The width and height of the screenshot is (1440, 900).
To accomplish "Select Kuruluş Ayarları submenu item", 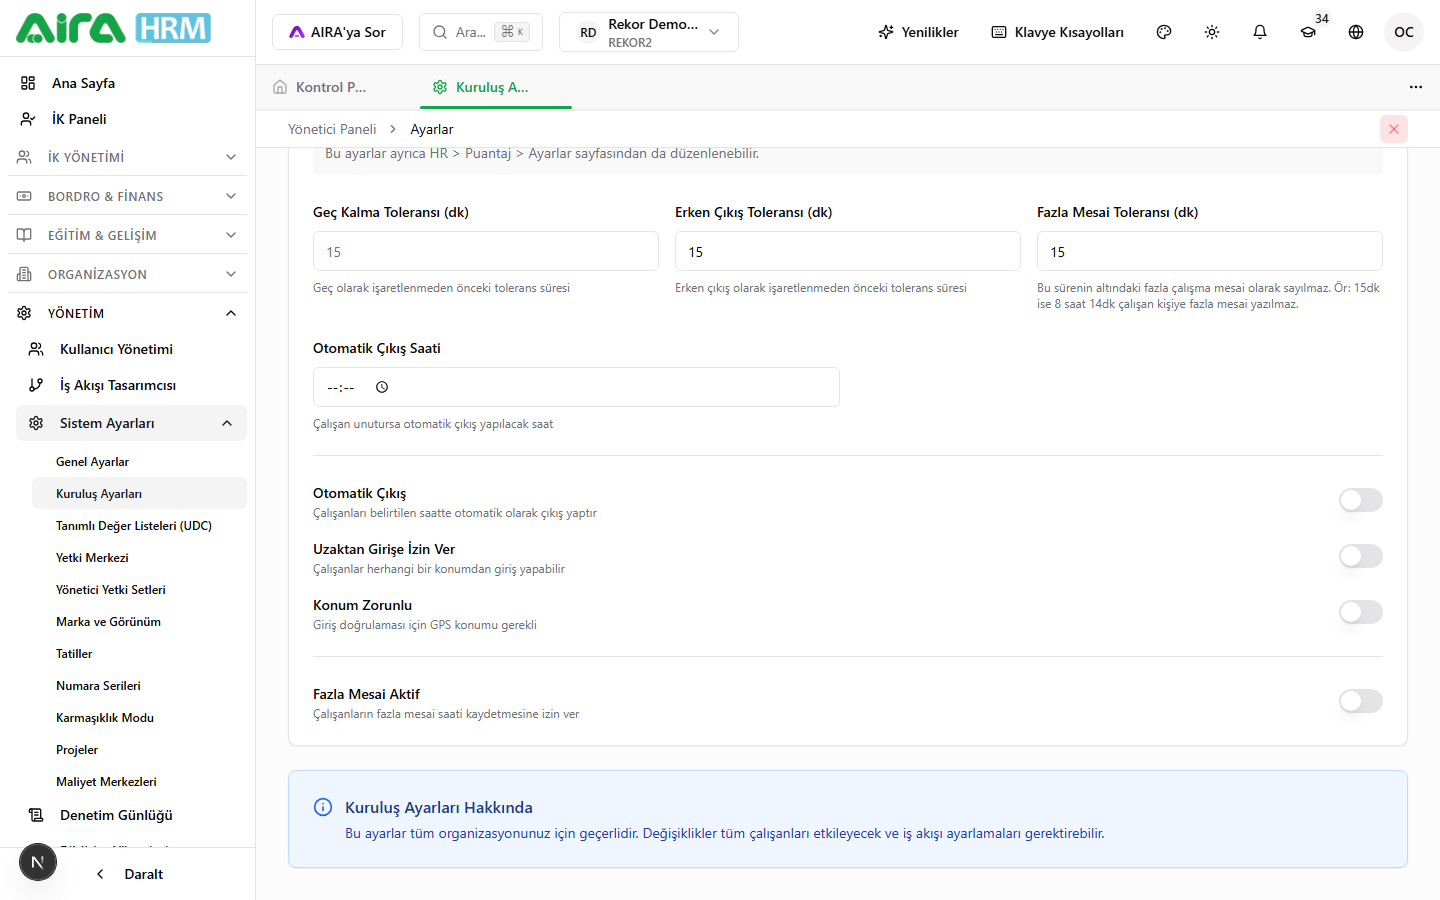I will 139,494.
